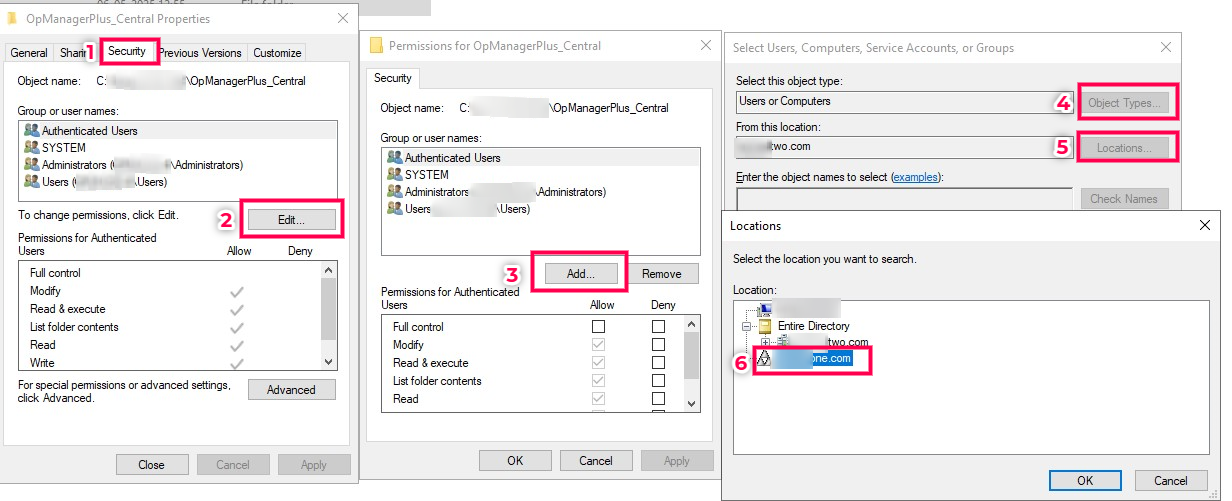This screenshot has height=501, width=1232.
Task: Check Deny for Modify permission
Action: point(659,345)
